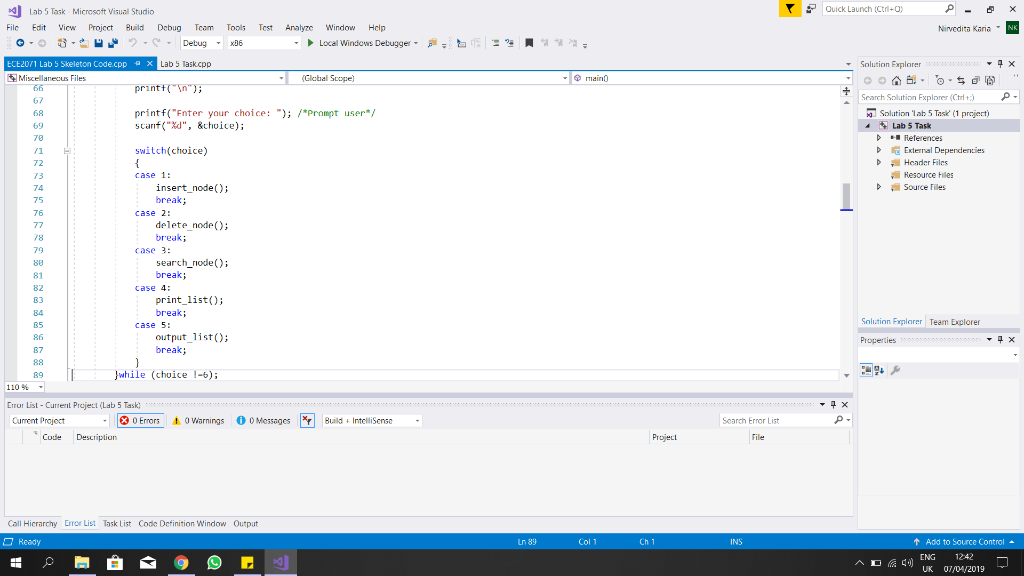
Task: Switch to the Lab 5 Task.cpp tab
Action: (187, 61)
